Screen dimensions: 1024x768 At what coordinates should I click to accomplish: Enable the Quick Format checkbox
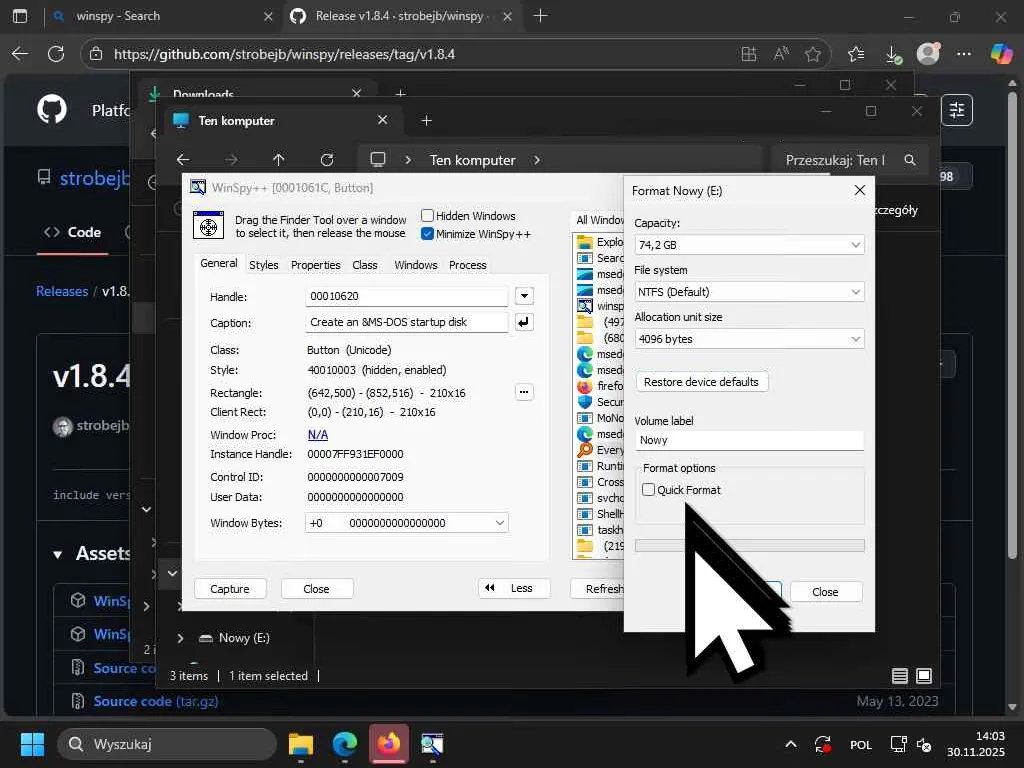(x=648, y=489)
